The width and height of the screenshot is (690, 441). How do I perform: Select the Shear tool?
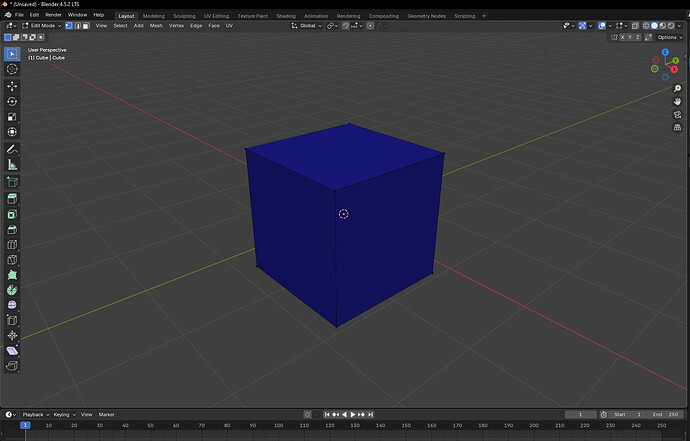[12, 351]
